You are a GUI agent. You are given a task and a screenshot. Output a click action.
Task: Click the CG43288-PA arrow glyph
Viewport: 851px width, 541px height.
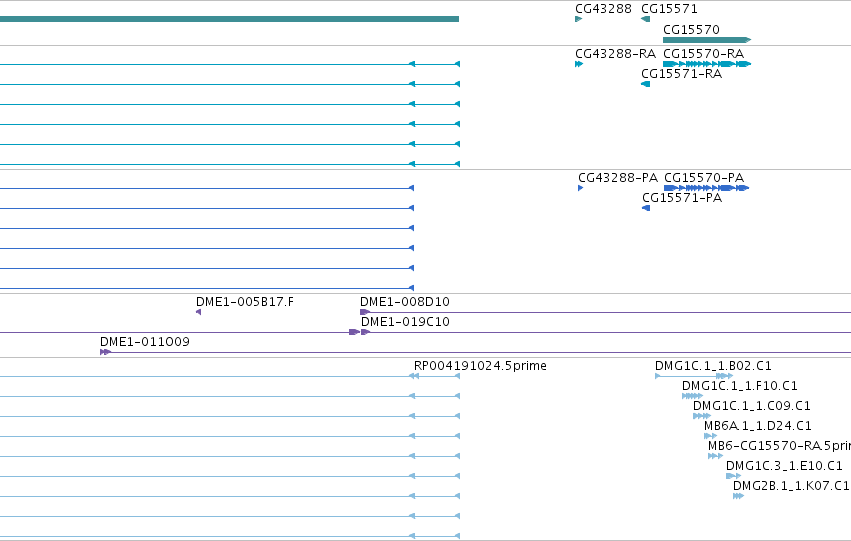(581, 188)
